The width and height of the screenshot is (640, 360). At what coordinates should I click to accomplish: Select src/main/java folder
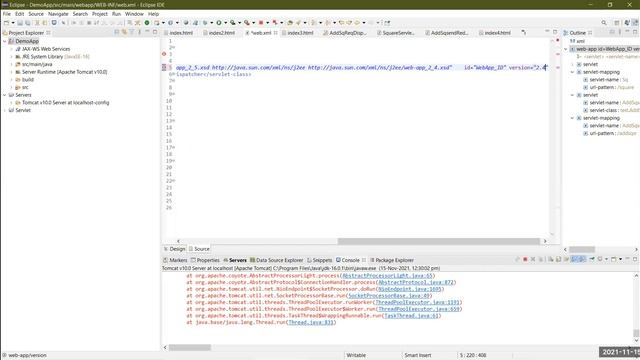37,64
